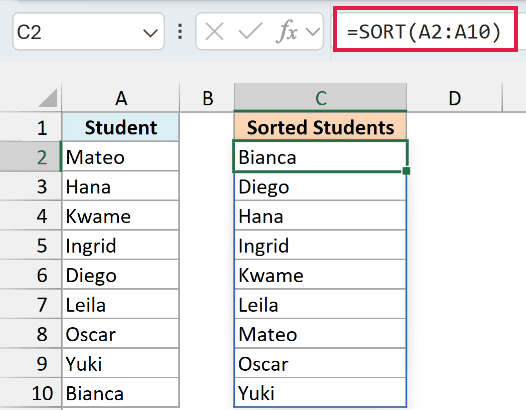
Task: Select cell A6 containing Diego
Action: [121, 275]
